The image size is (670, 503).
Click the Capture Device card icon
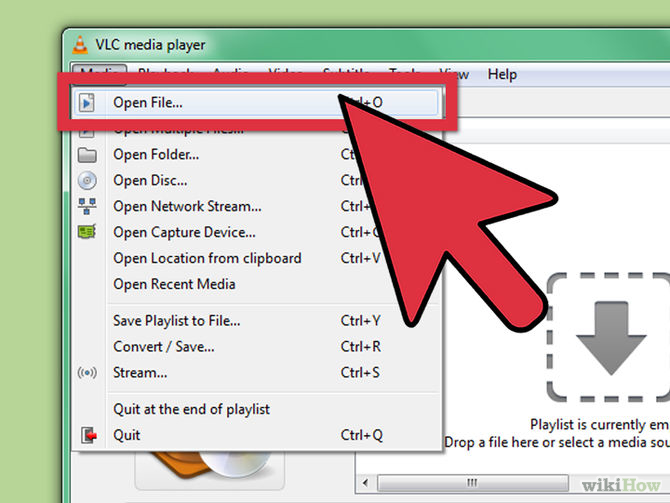click(x=87, y=232)
